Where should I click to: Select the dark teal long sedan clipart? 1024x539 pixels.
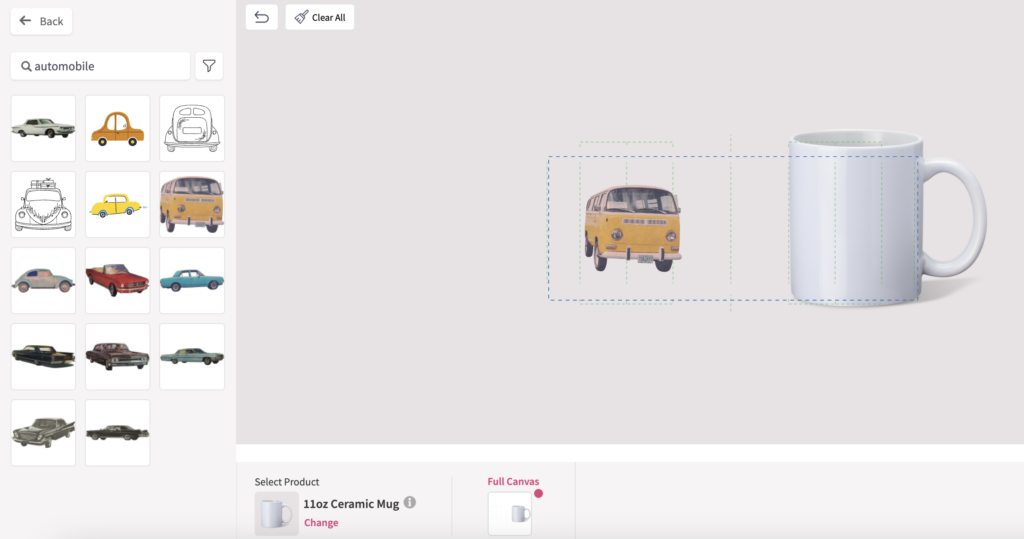43,357
